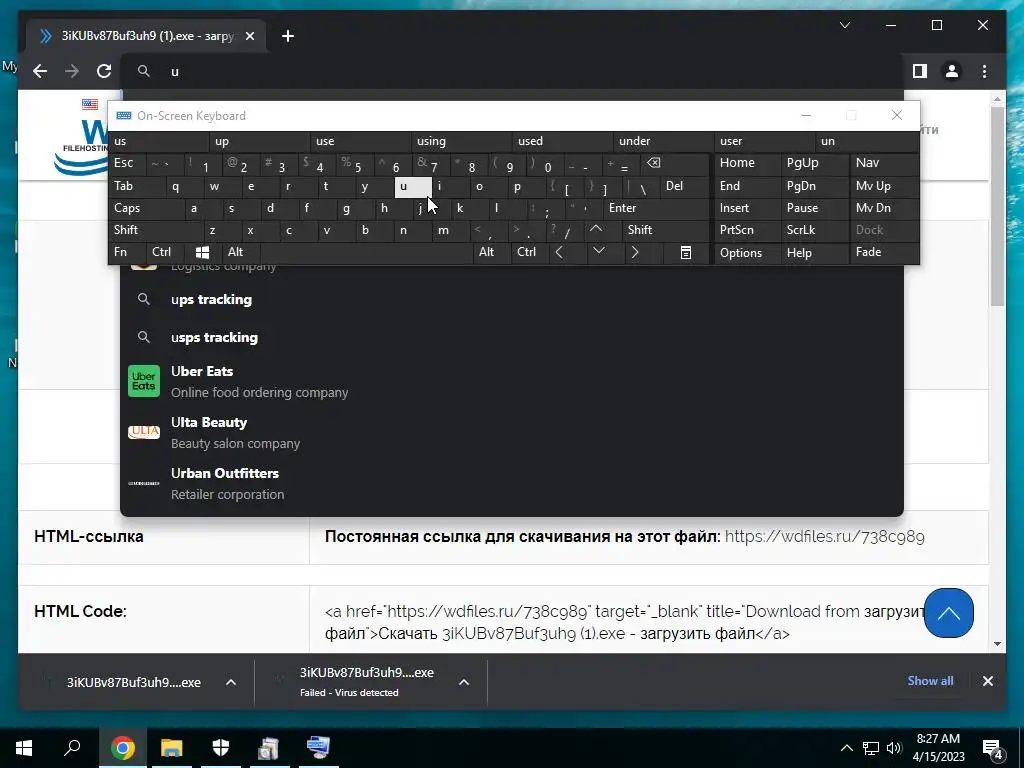
Task: Click 'Show all' downloads link
Action: (930, 680)
